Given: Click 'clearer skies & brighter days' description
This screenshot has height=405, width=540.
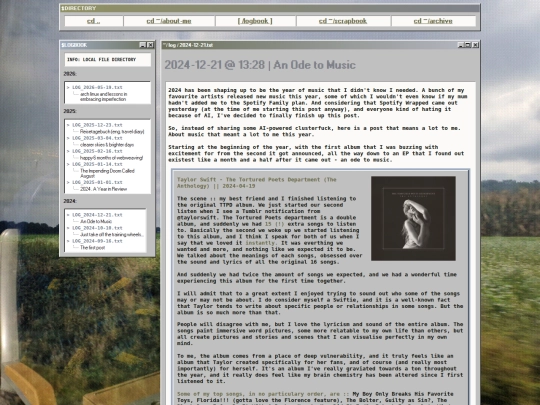Looking at the screenshot, I should [107, 145].
